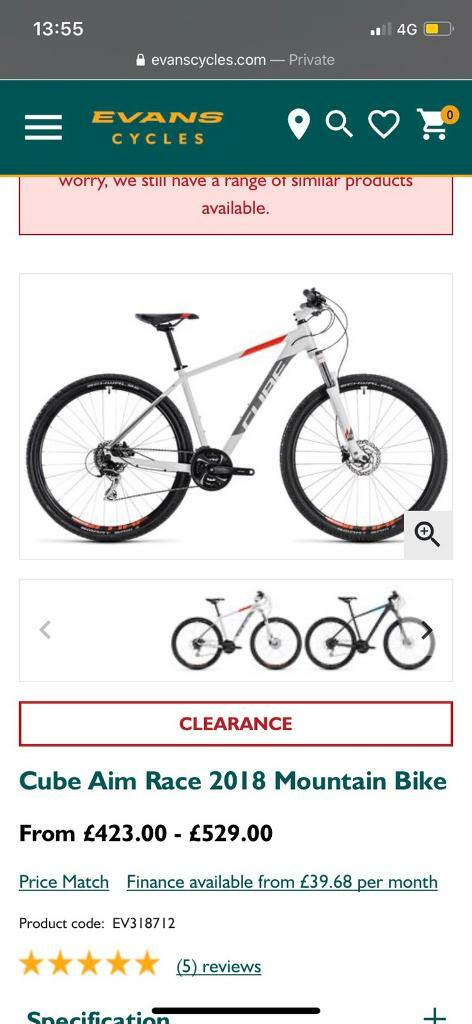Viewport: 472px width, 1024px height.
Task: Select the dark bike thumbnail
Action: tap(370, 630)
